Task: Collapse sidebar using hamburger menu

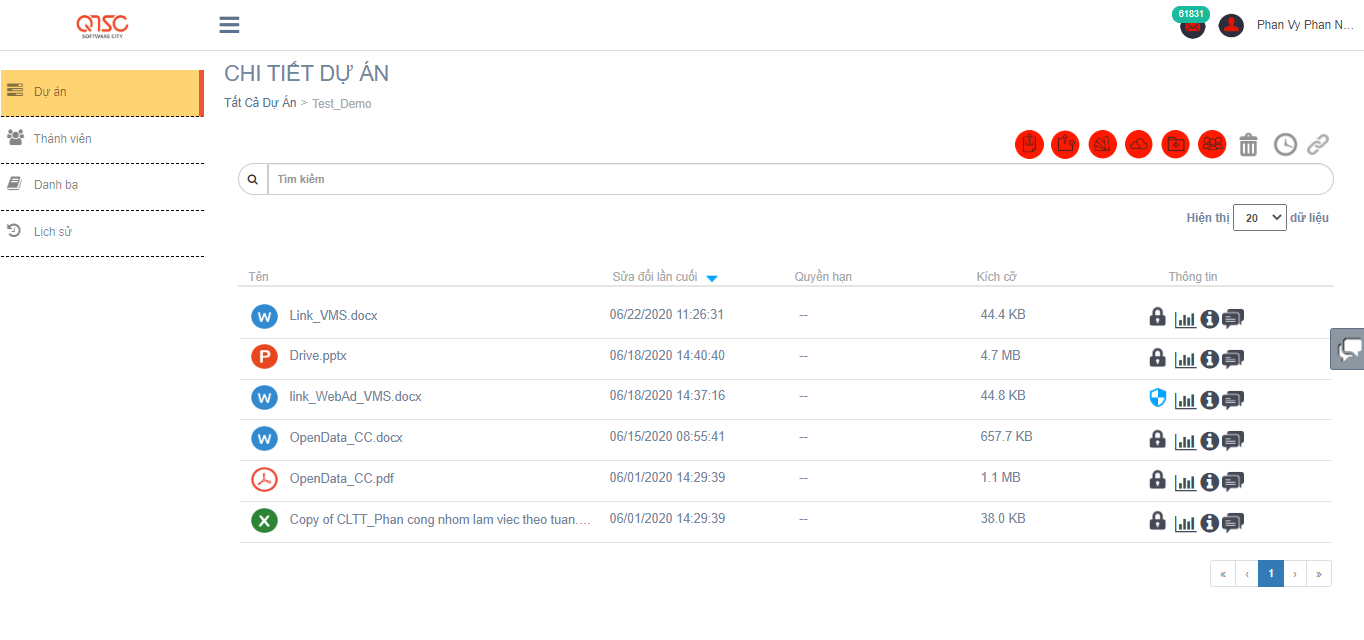Action: point(229,25)
